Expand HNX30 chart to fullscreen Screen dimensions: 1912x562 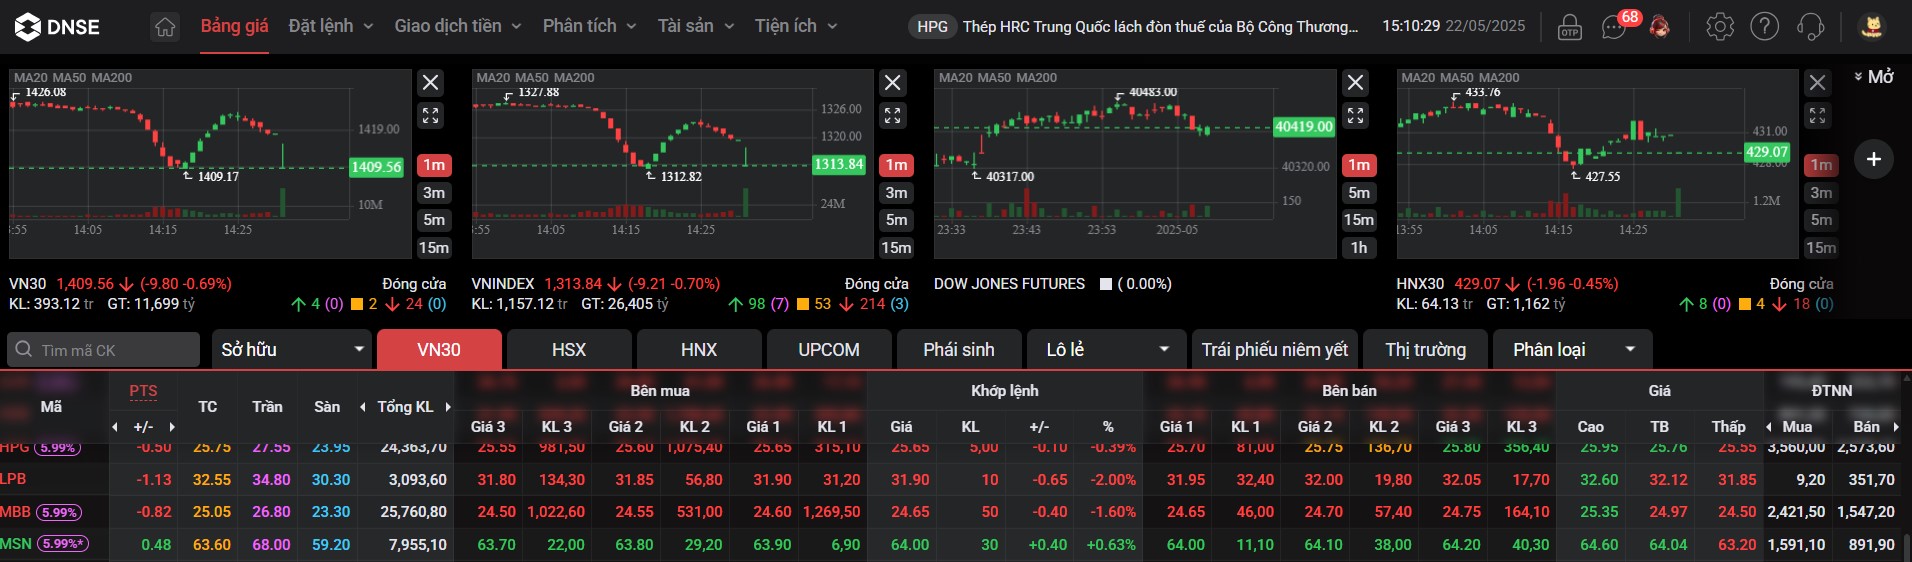pos(1818,115)
